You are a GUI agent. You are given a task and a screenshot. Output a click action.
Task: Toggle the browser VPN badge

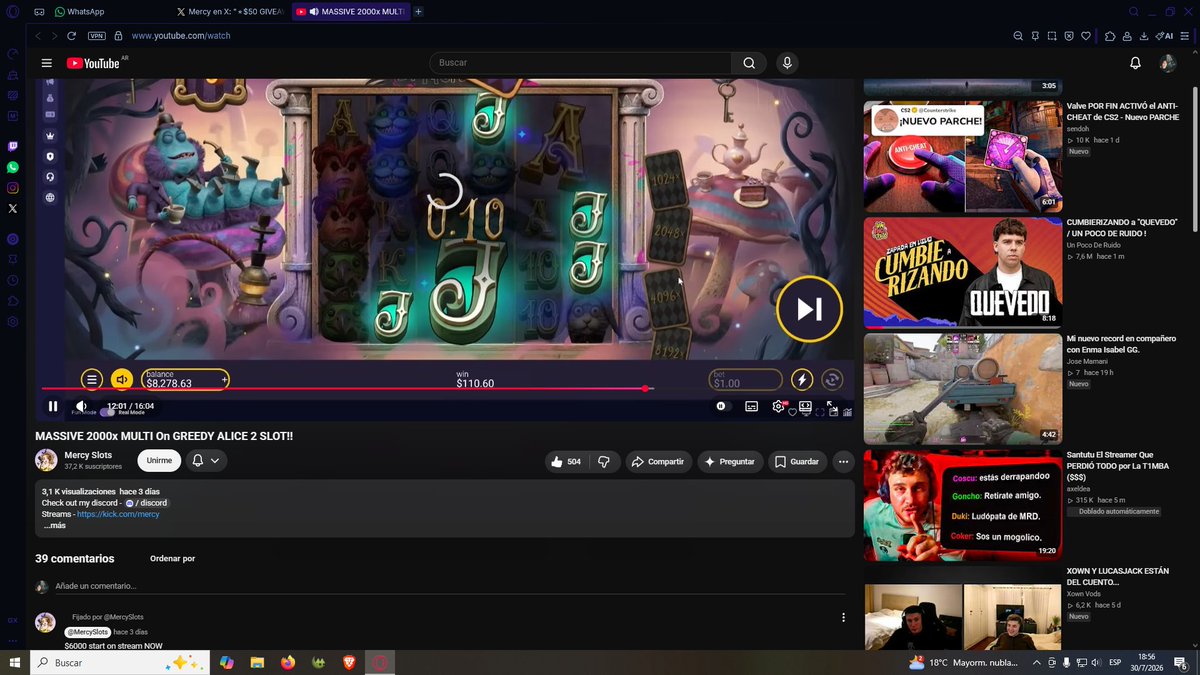click(97, 35)
